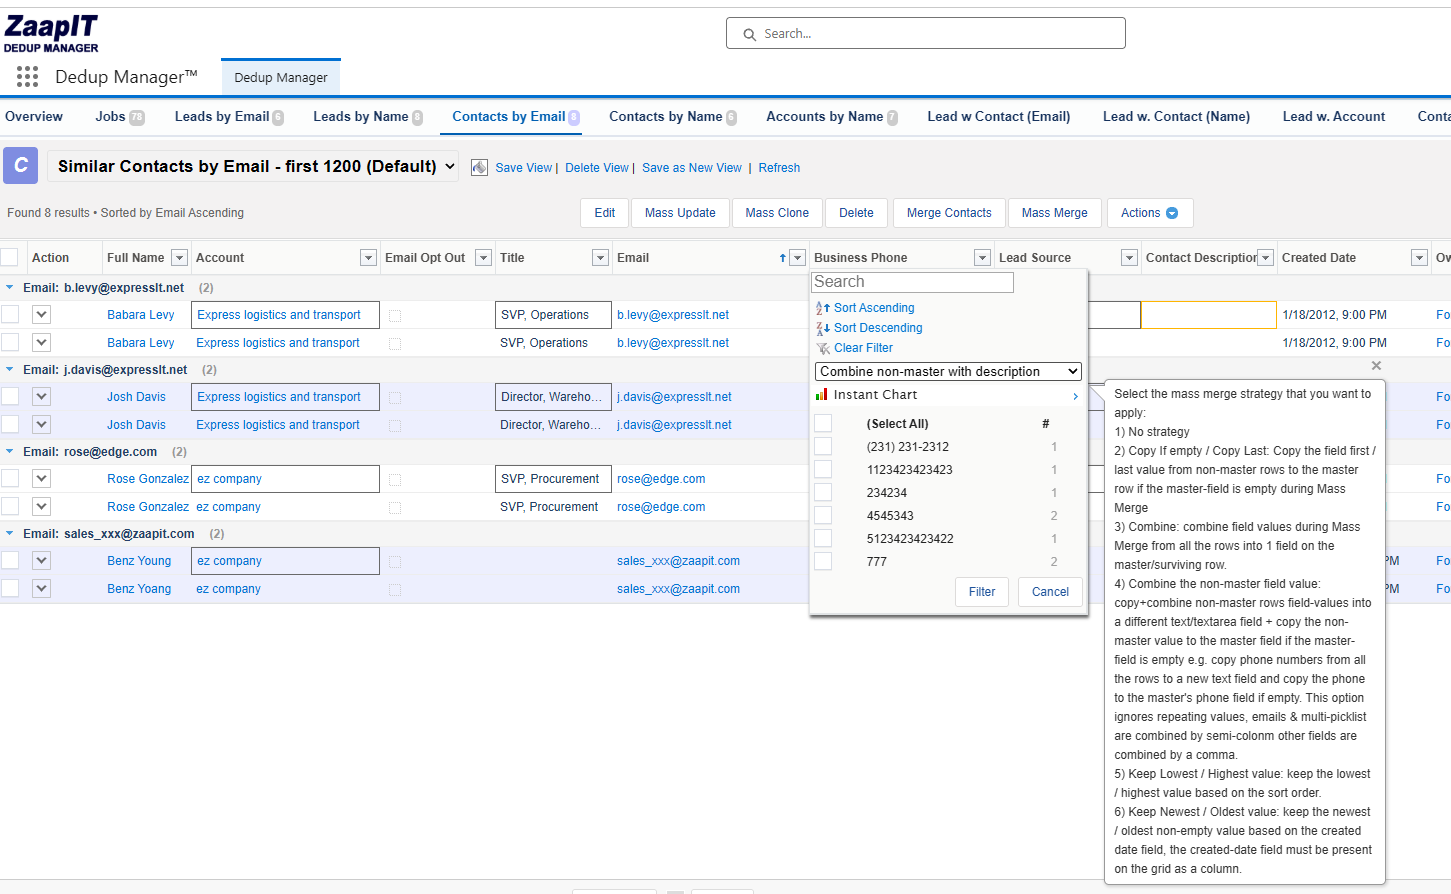Check the first Babara Levy row checkbox
Viewport: 1451px width, 894px height.
click(x=10, y=314)
